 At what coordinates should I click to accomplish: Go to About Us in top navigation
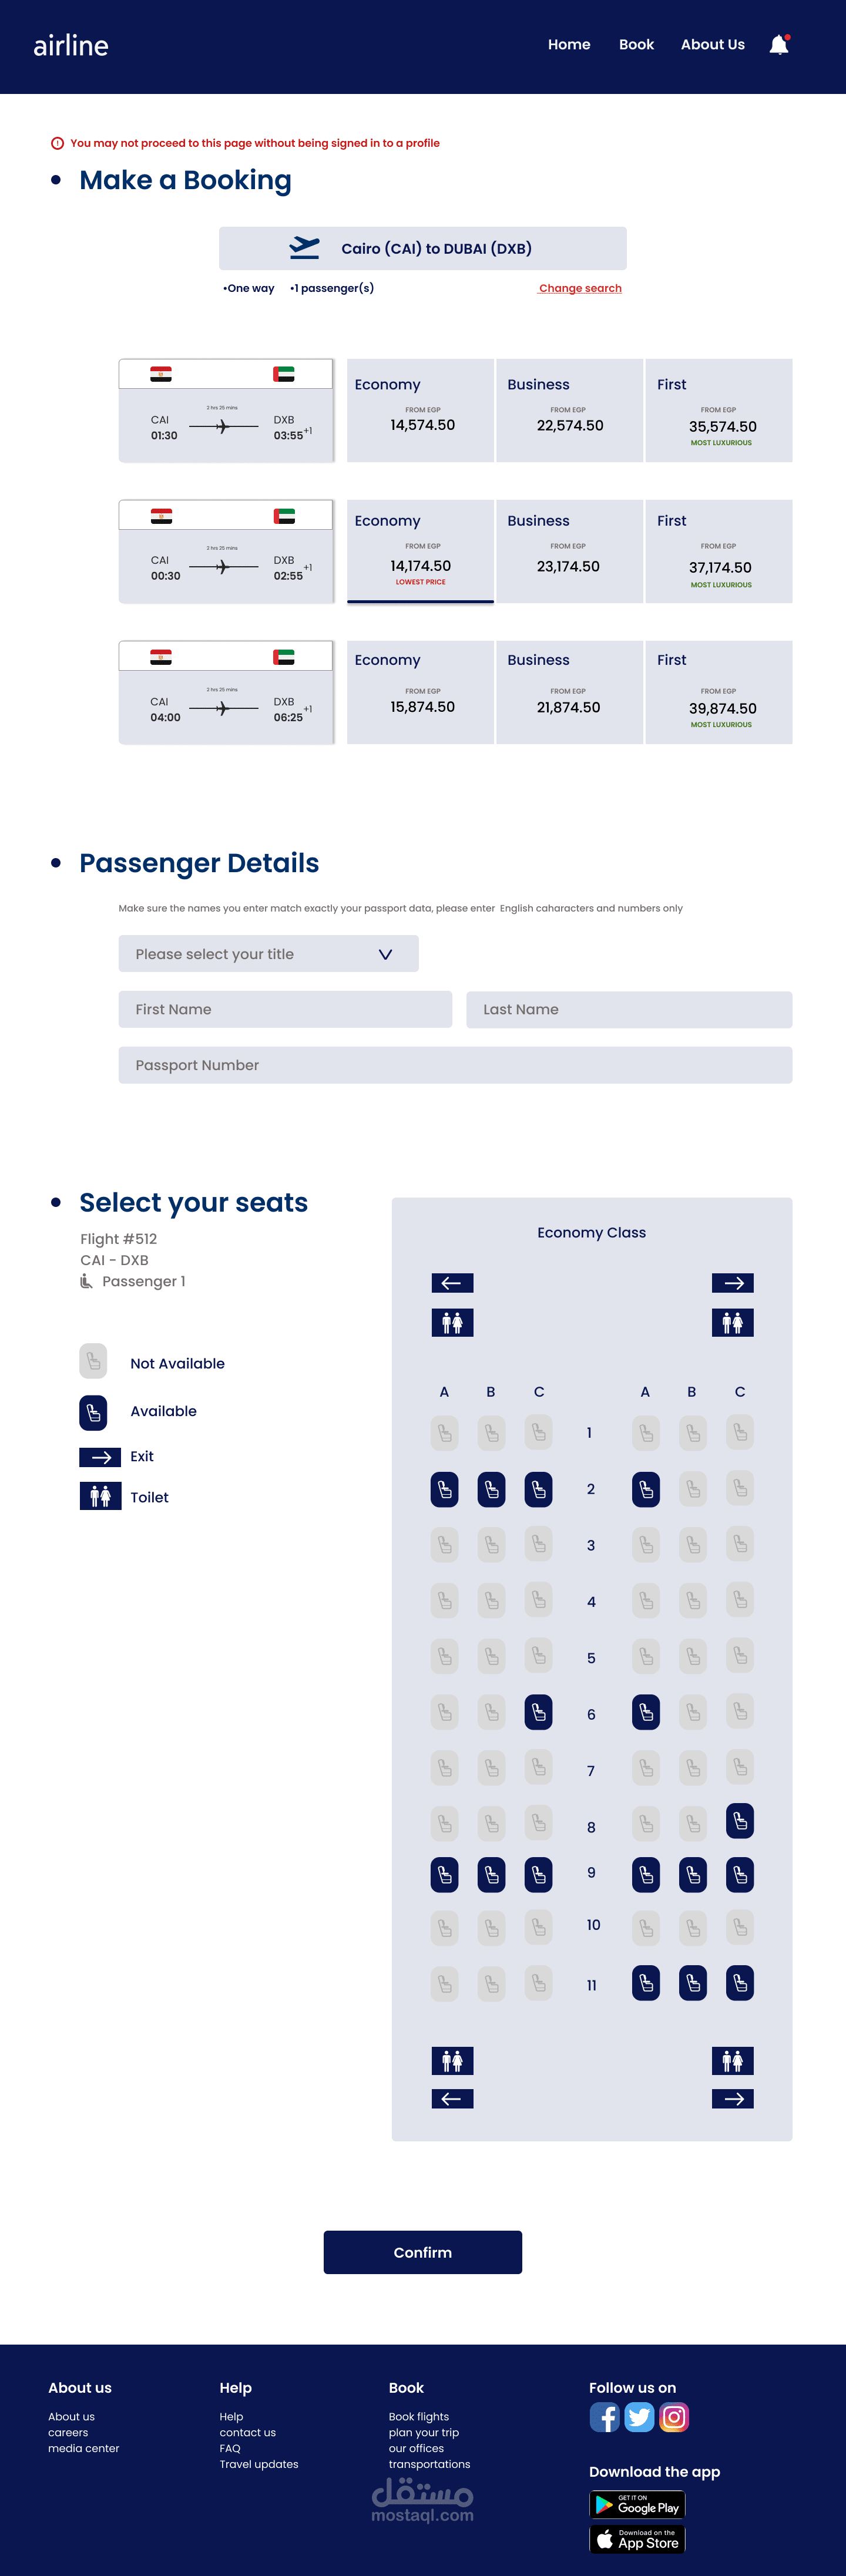point(712,45)
